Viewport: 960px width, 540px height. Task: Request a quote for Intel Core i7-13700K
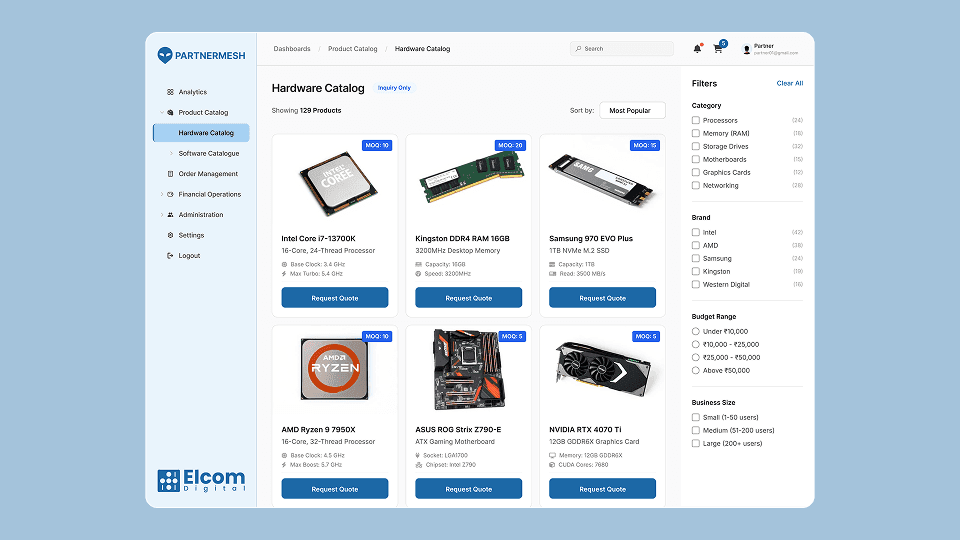334,297
